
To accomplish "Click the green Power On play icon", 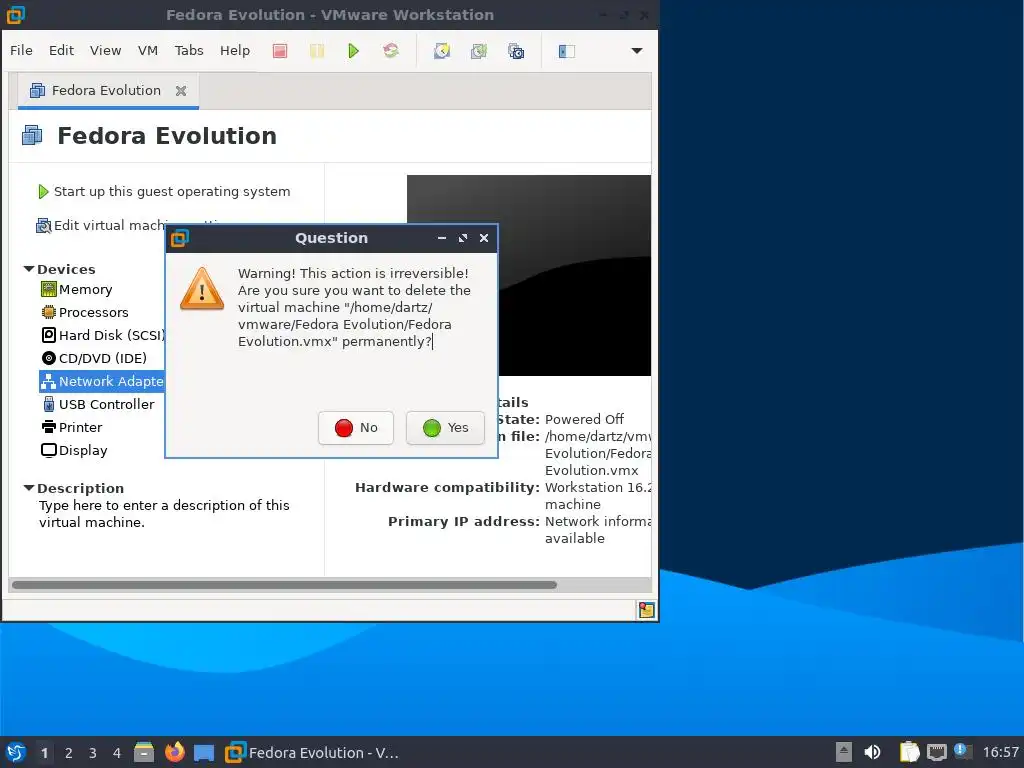I will point(353,51).
